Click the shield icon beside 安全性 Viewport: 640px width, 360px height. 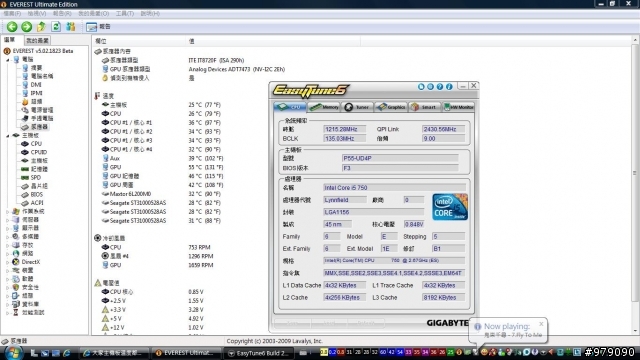pos(16,287)
